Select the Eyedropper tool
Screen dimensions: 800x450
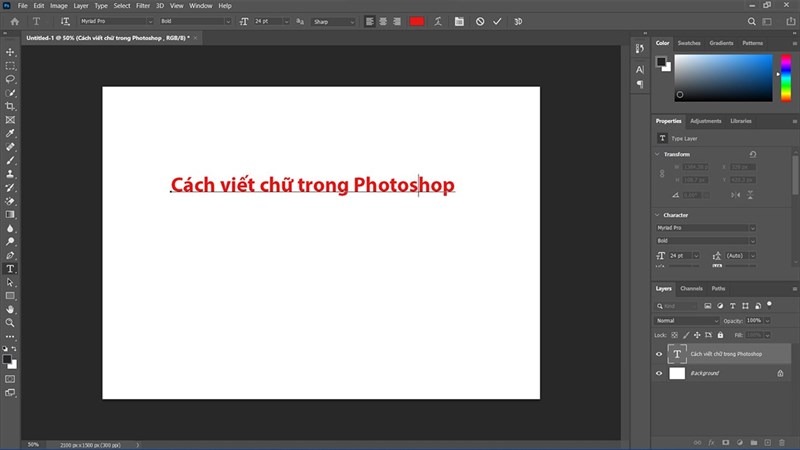tap(10, 133)
